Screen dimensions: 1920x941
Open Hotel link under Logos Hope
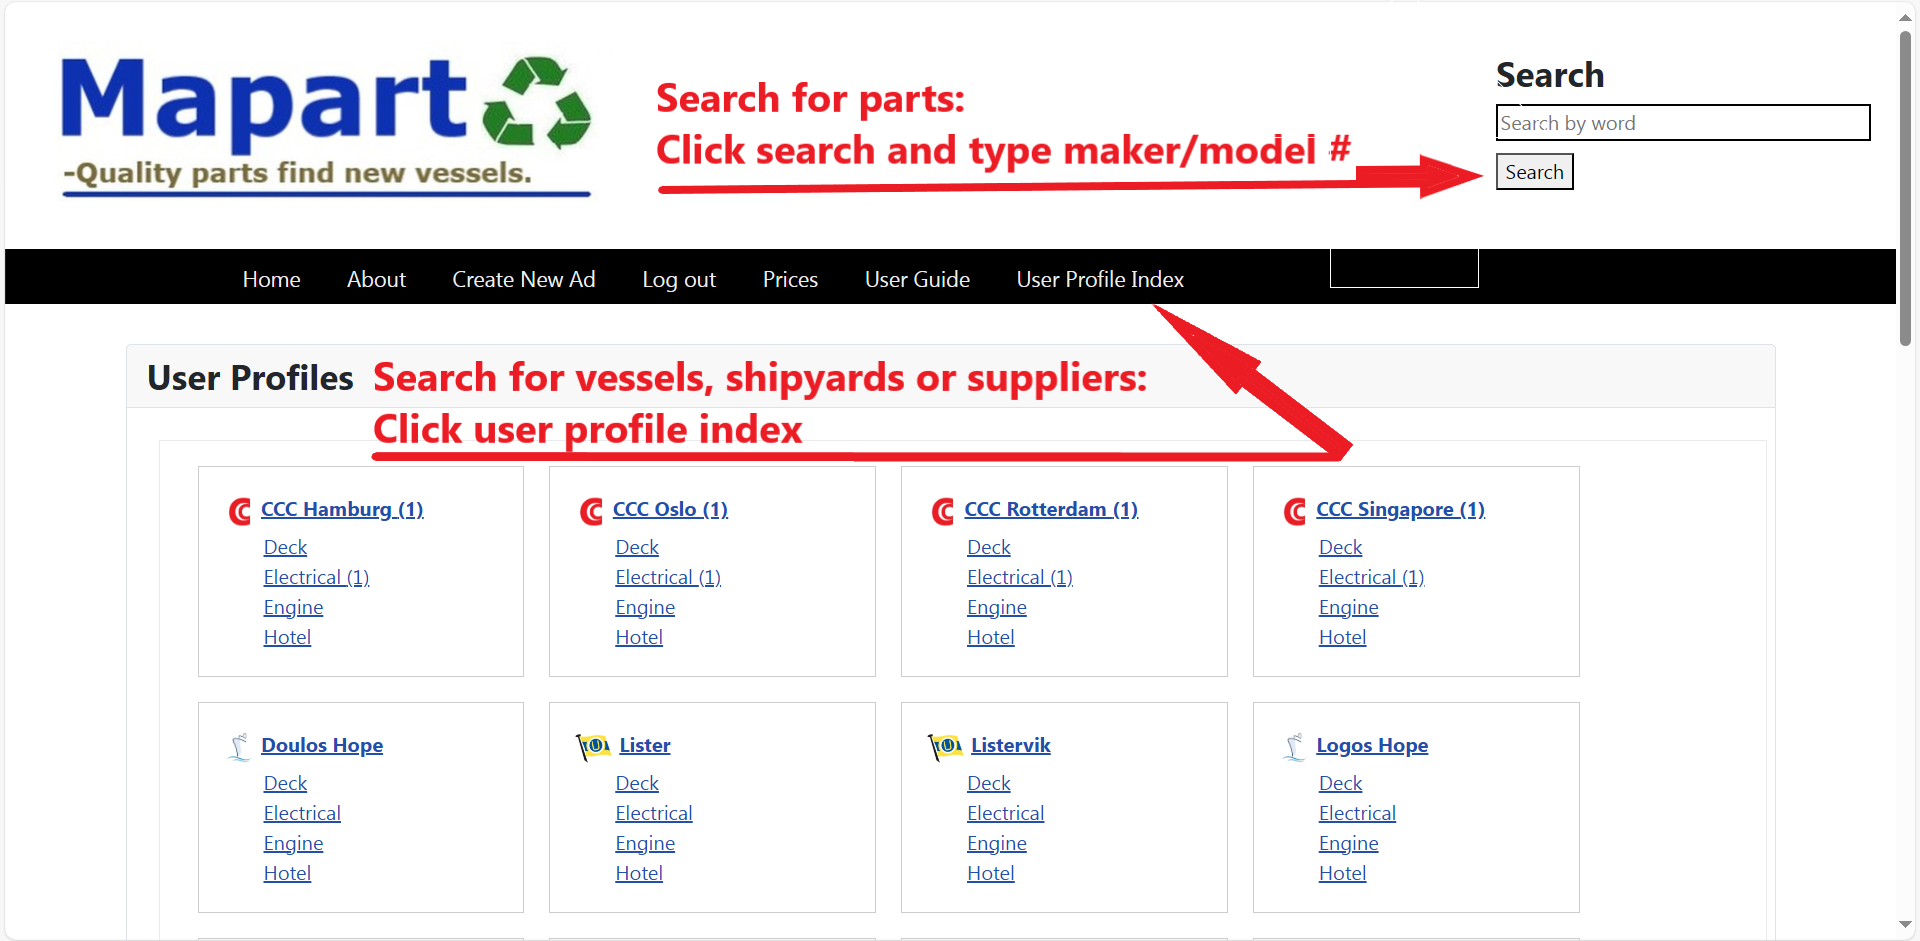point(1342,874)
